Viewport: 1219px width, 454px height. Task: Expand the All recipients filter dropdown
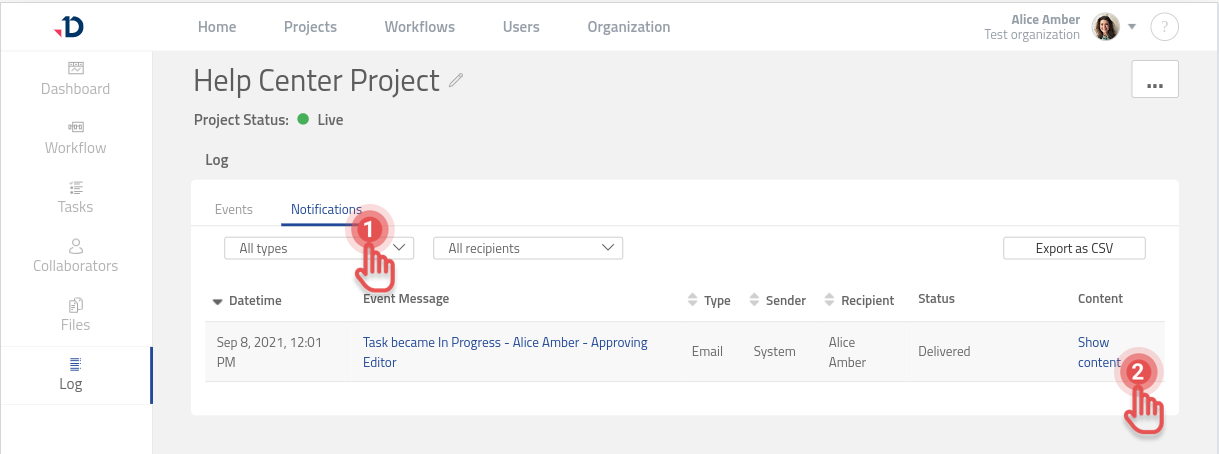(x=527, y=248)
